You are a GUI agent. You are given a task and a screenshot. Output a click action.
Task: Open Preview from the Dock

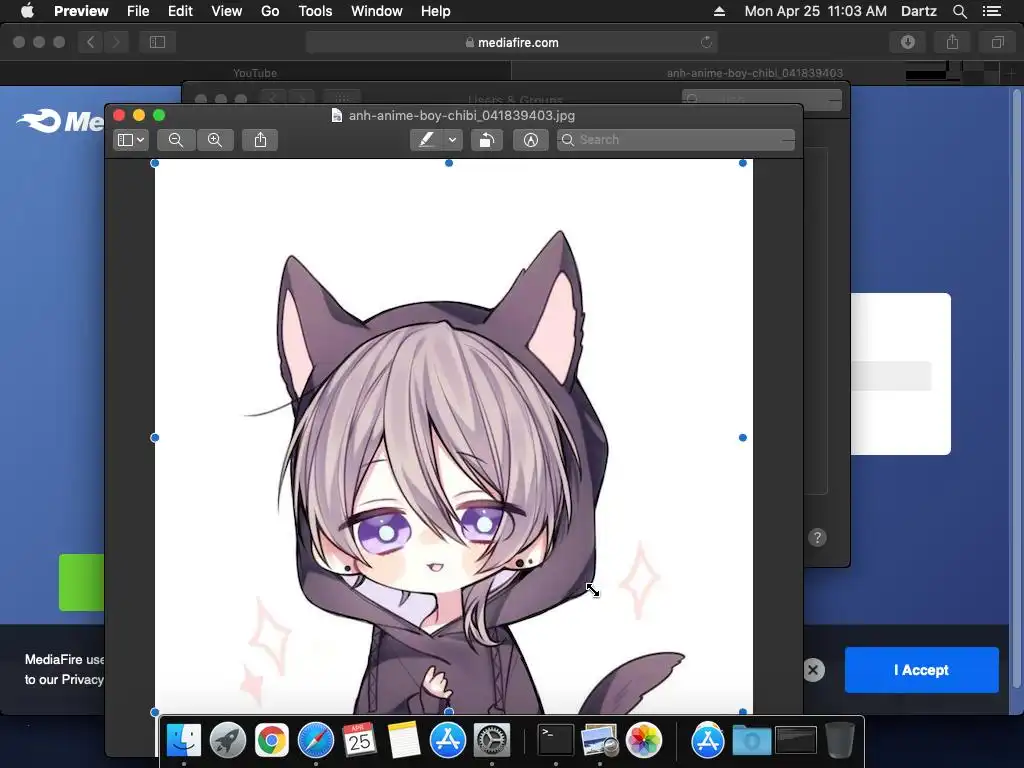[x=600, y=741]
